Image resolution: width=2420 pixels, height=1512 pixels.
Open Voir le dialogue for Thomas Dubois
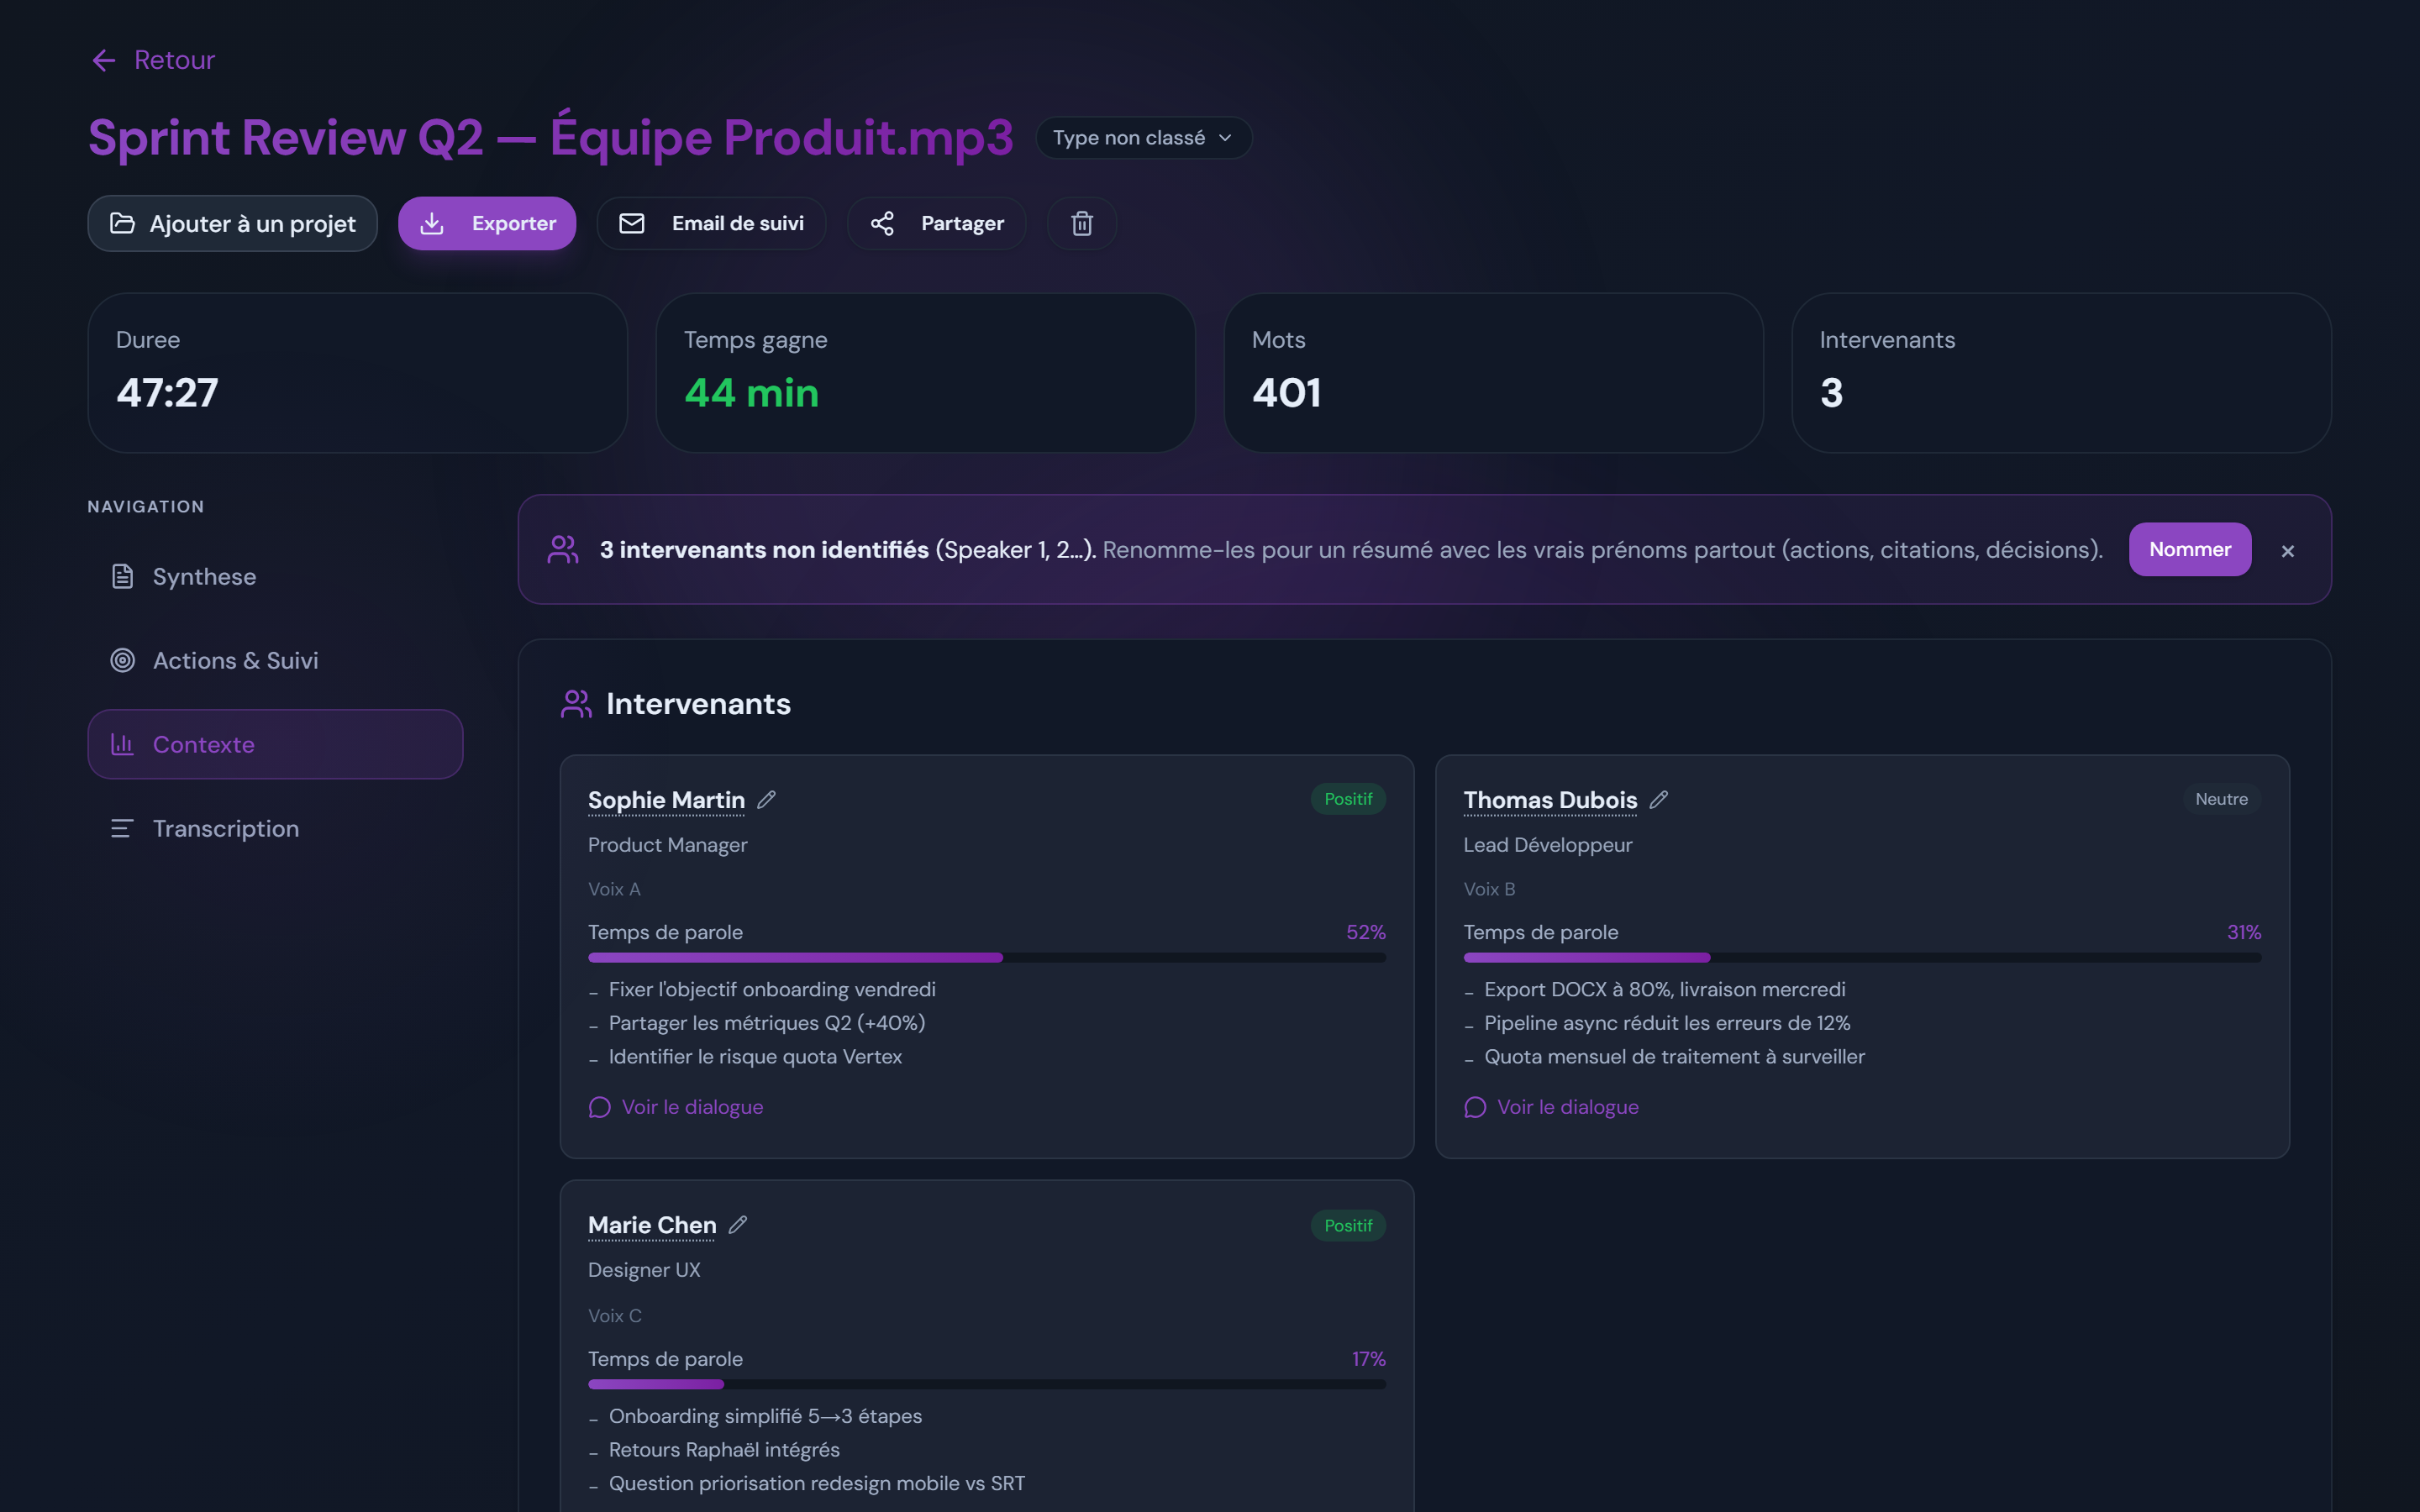click(x=1551, y=1107)
